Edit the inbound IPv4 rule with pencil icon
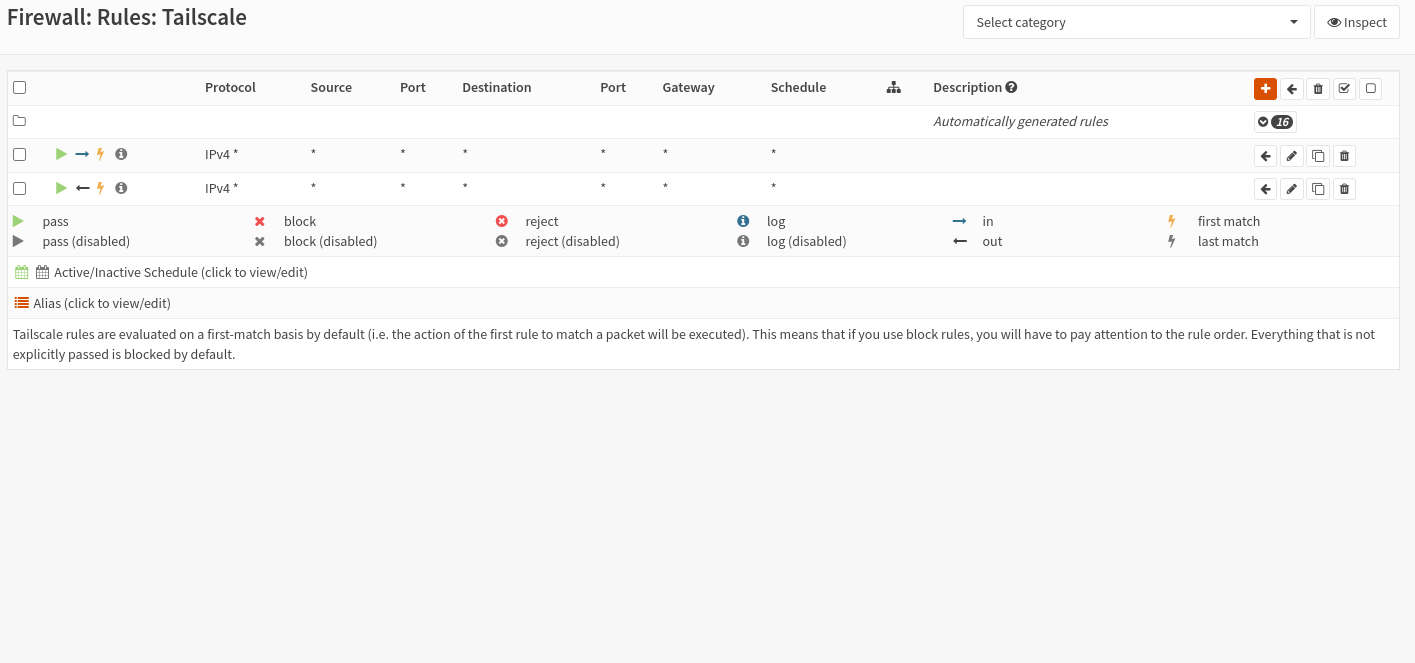The height and width of the screenshot is (663, 1415). coord(1292,156)
